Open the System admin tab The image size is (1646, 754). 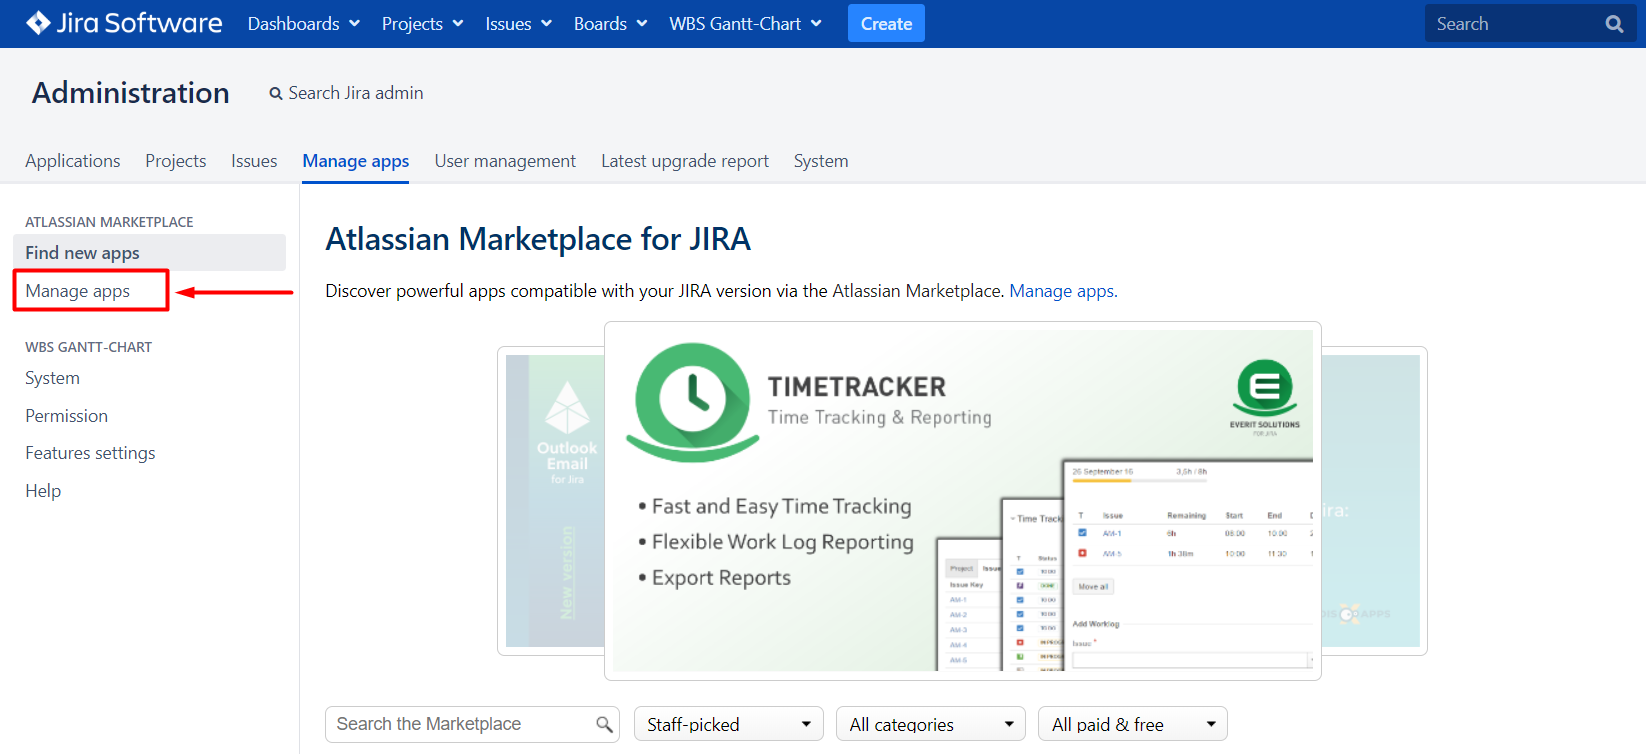pos(820,161)
